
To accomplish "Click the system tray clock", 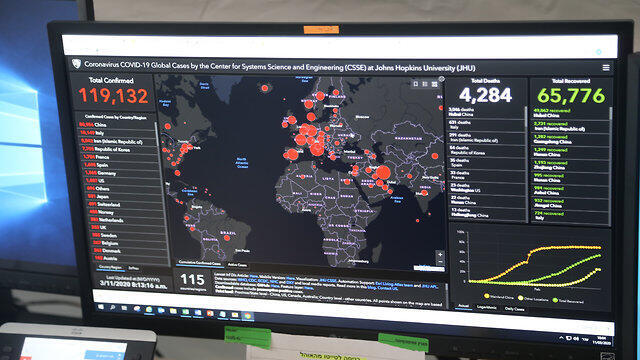I will pos(602,340).
